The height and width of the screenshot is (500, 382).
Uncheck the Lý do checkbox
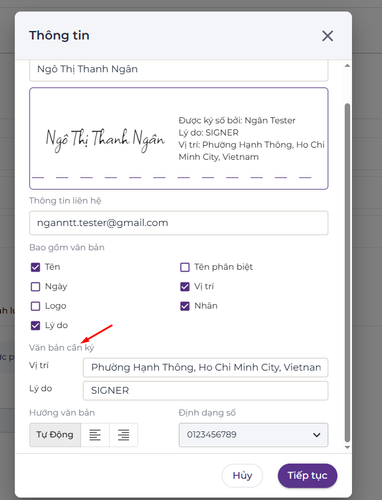pyautogui.click(x=35, y=326)
